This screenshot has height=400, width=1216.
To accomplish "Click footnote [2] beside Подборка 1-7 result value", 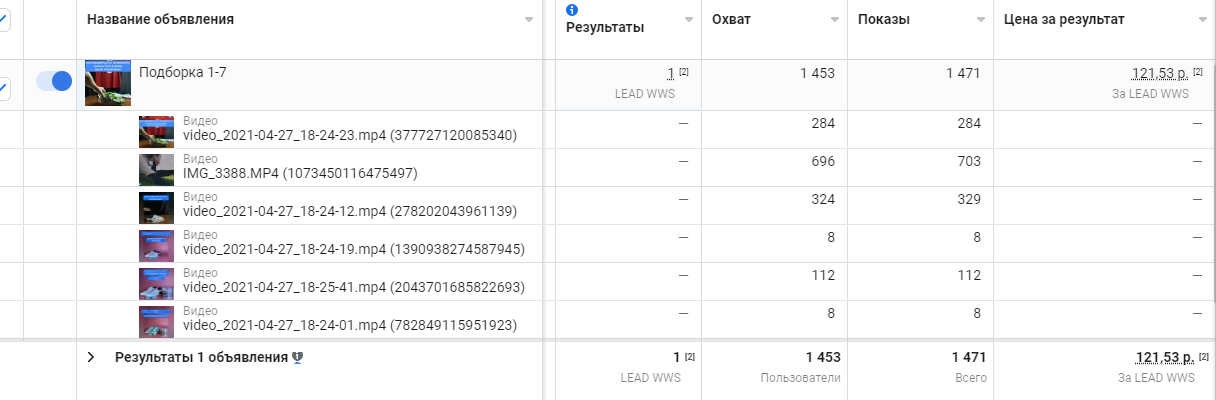I will click(x=684, y=72).
